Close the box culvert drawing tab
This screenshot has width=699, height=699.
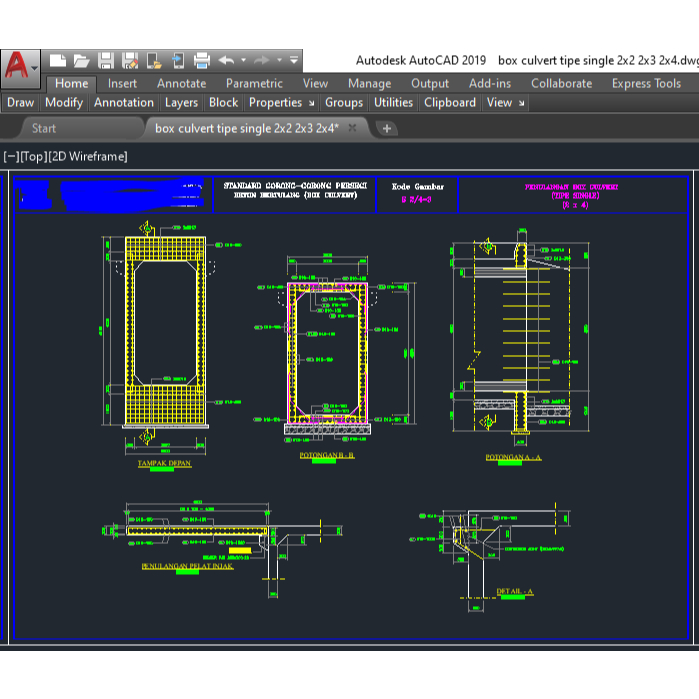(x=352, y=128)
